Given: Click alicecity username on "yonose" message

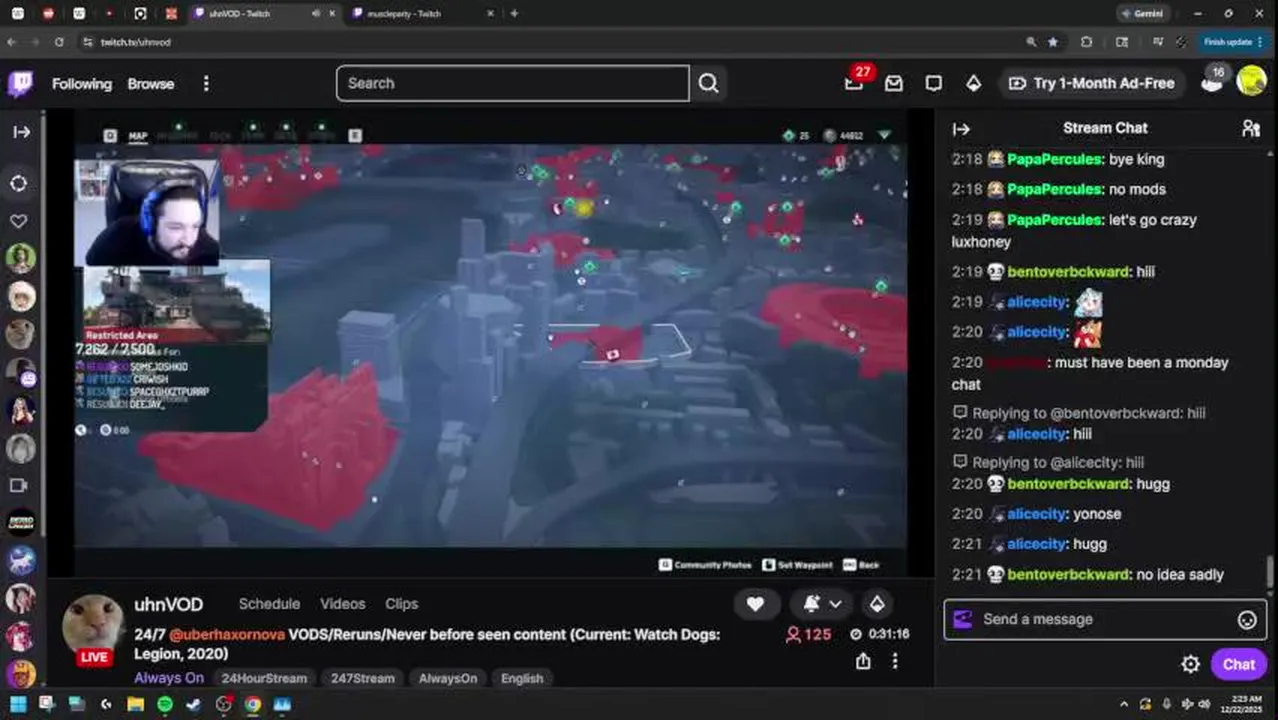Looking at the screenshot, I should 1037,514.
